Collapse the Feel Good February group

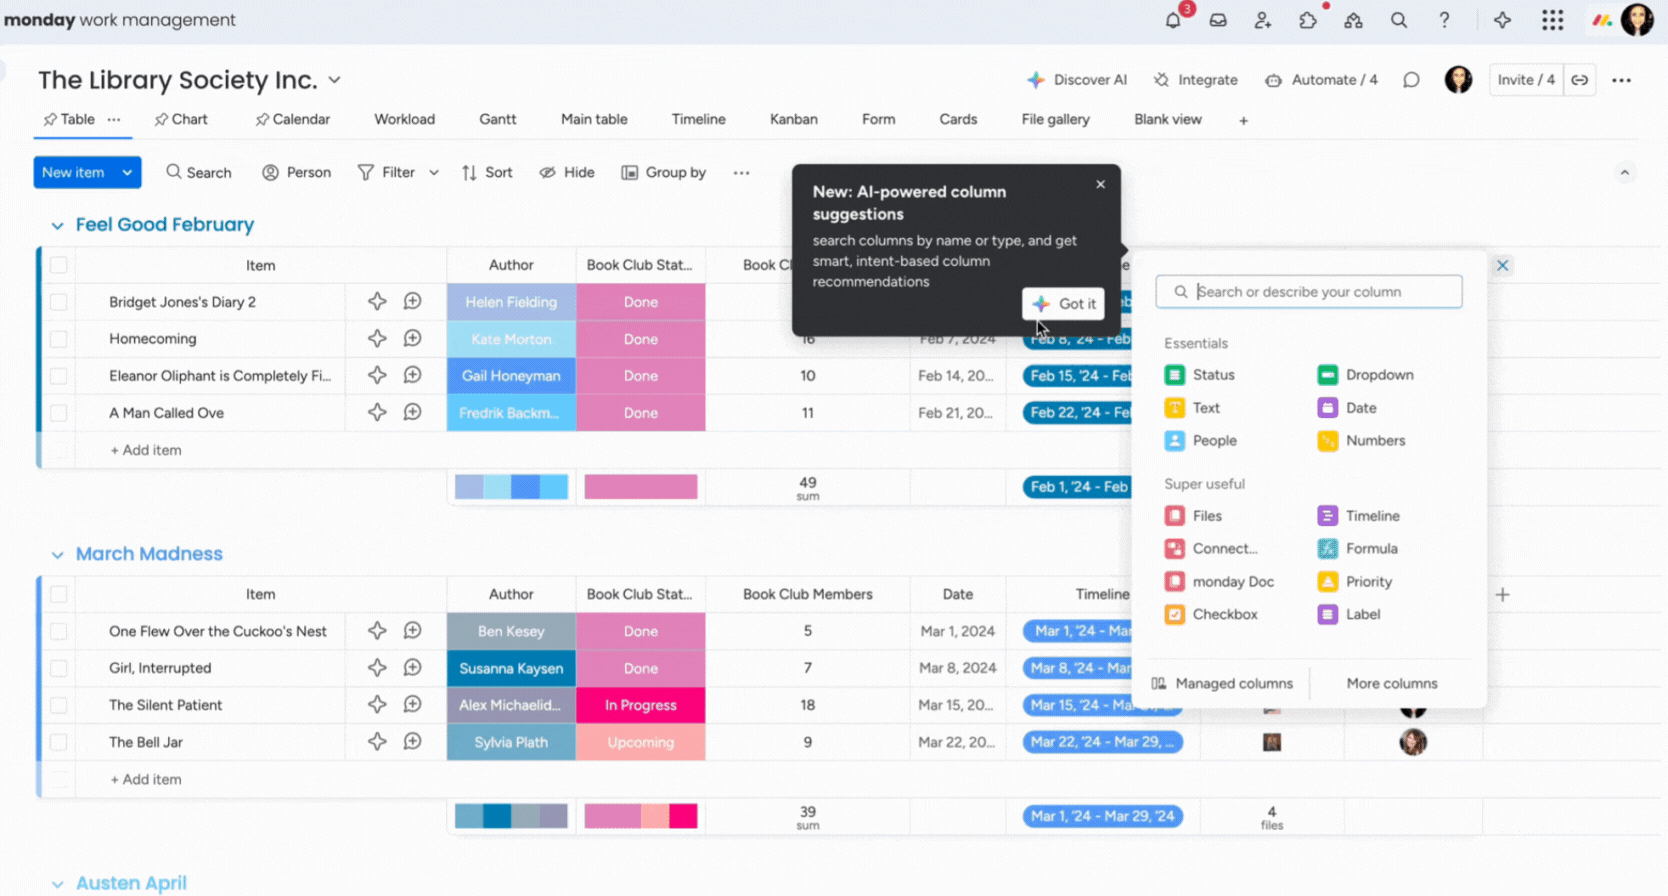[x=57, y=226]
